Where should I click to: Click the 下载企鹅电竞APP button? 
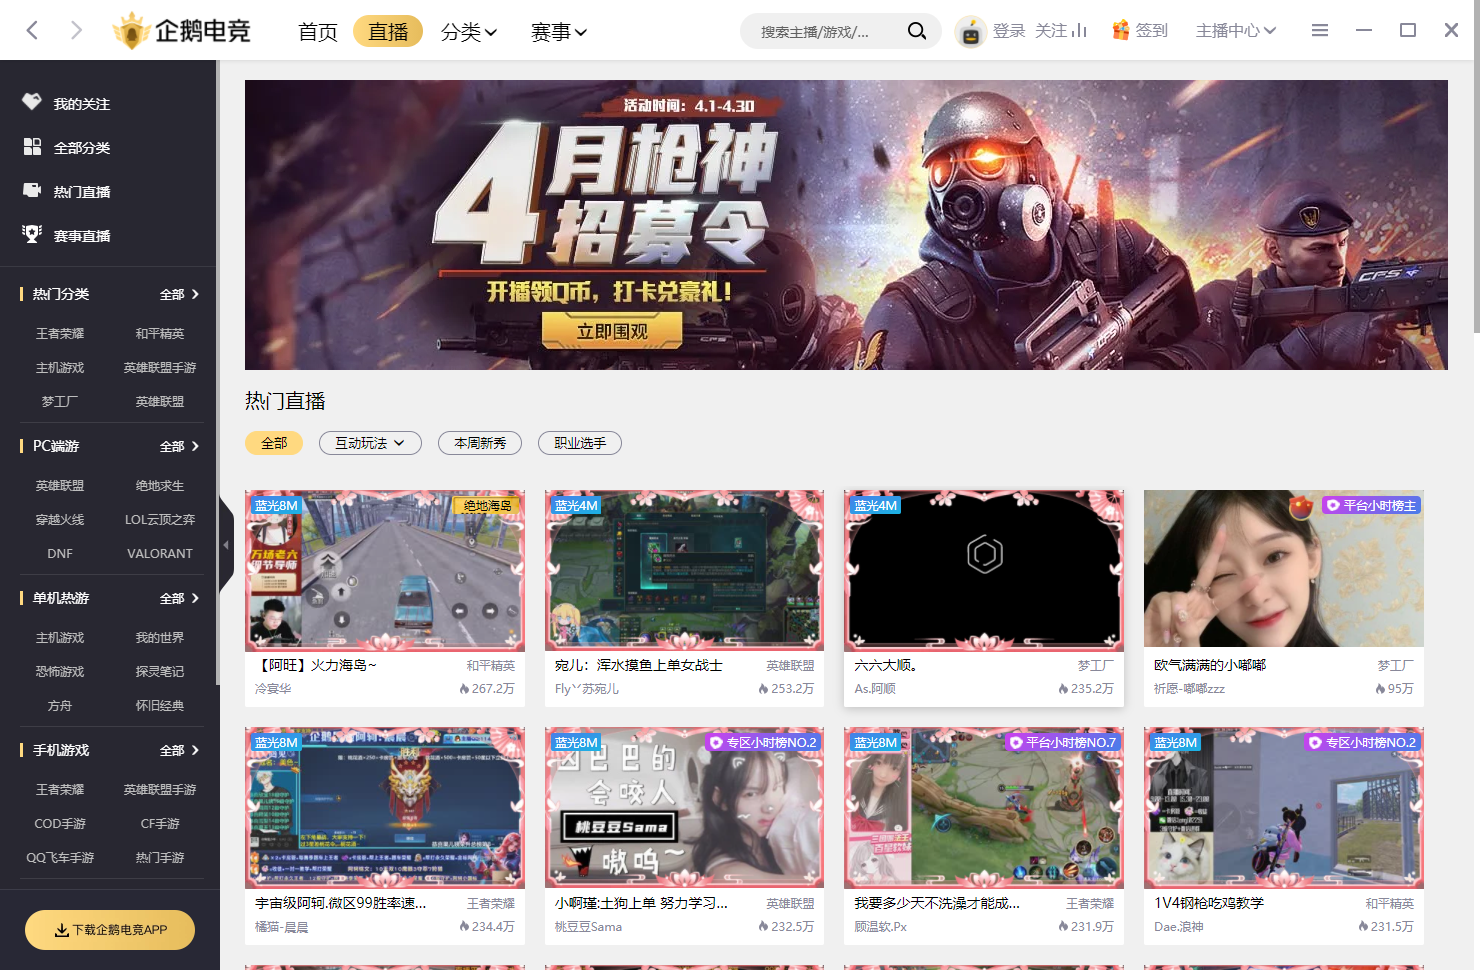pos(110,930)
